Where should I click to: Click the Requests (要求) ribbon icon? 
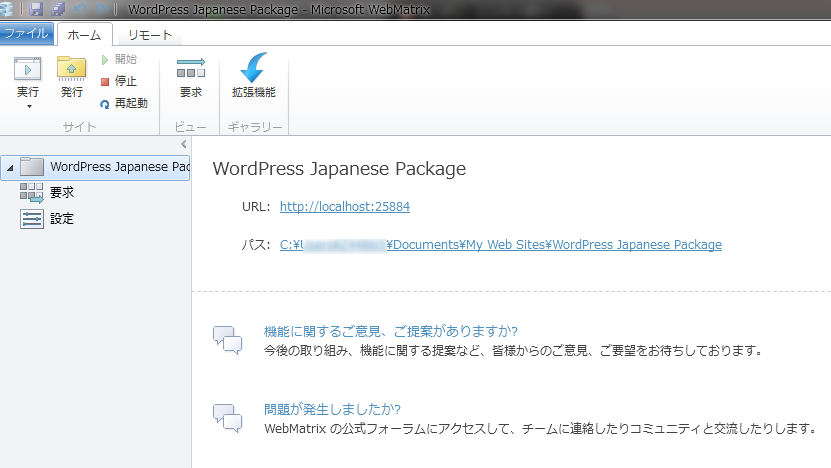click(191, 69)
